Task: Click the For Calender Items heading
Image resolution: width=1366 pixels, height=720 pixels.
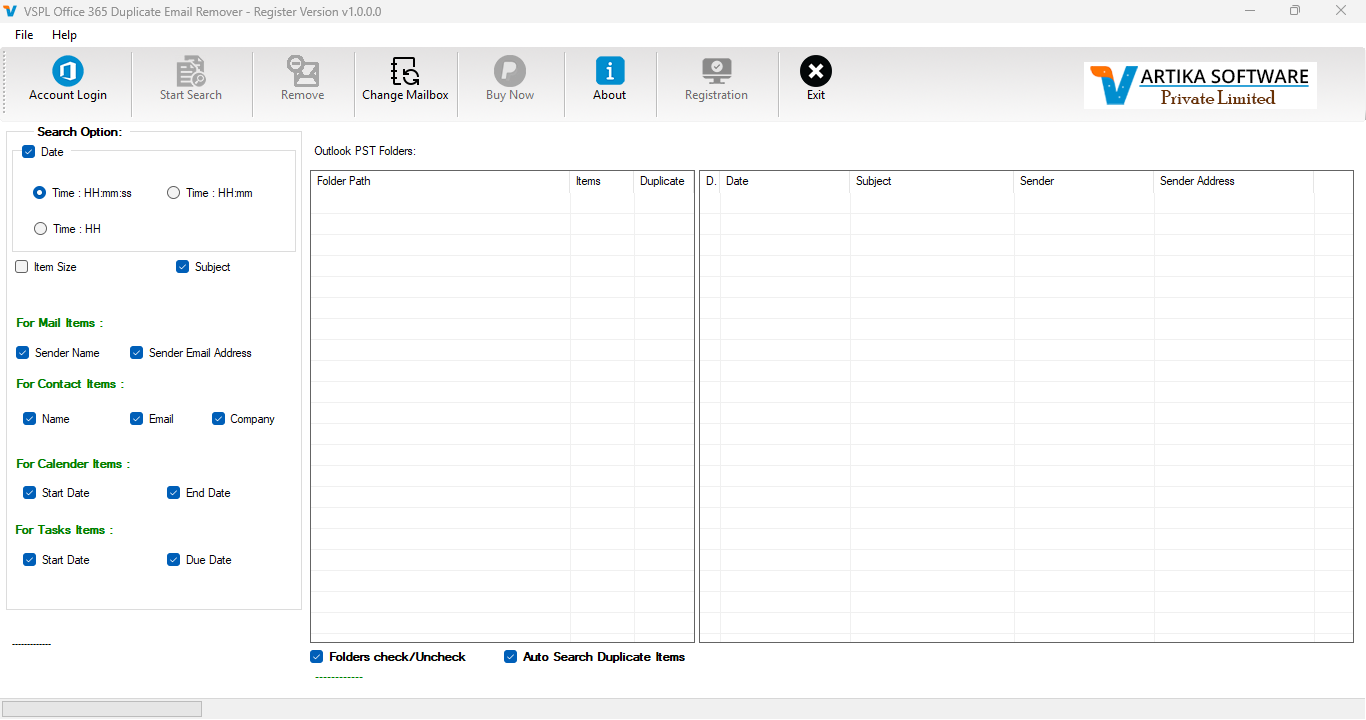Action: coord(73,464)
